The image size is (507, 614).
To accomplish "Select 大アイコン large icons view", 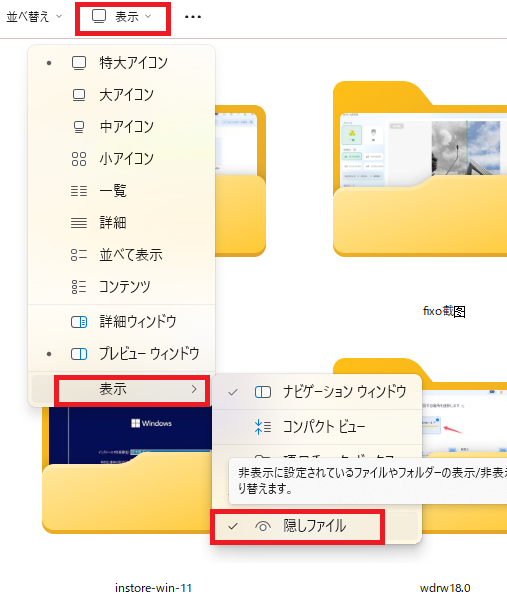I will click(122, 95).
